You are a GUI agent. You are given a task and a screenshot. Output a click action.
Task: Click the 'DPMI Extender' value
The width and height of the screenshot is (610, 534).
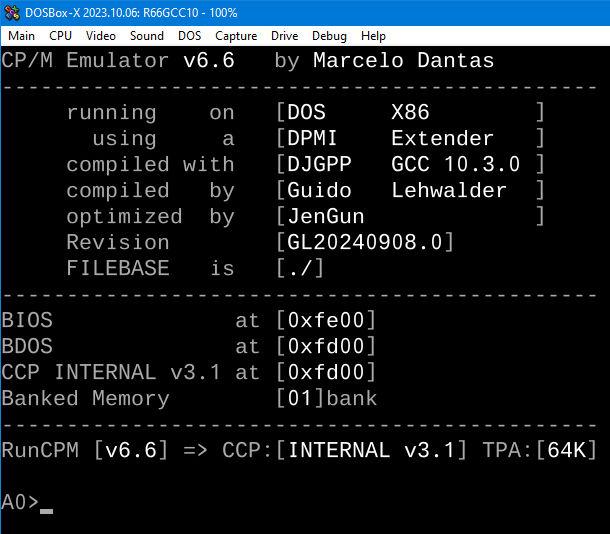click(x=390, y=138)
